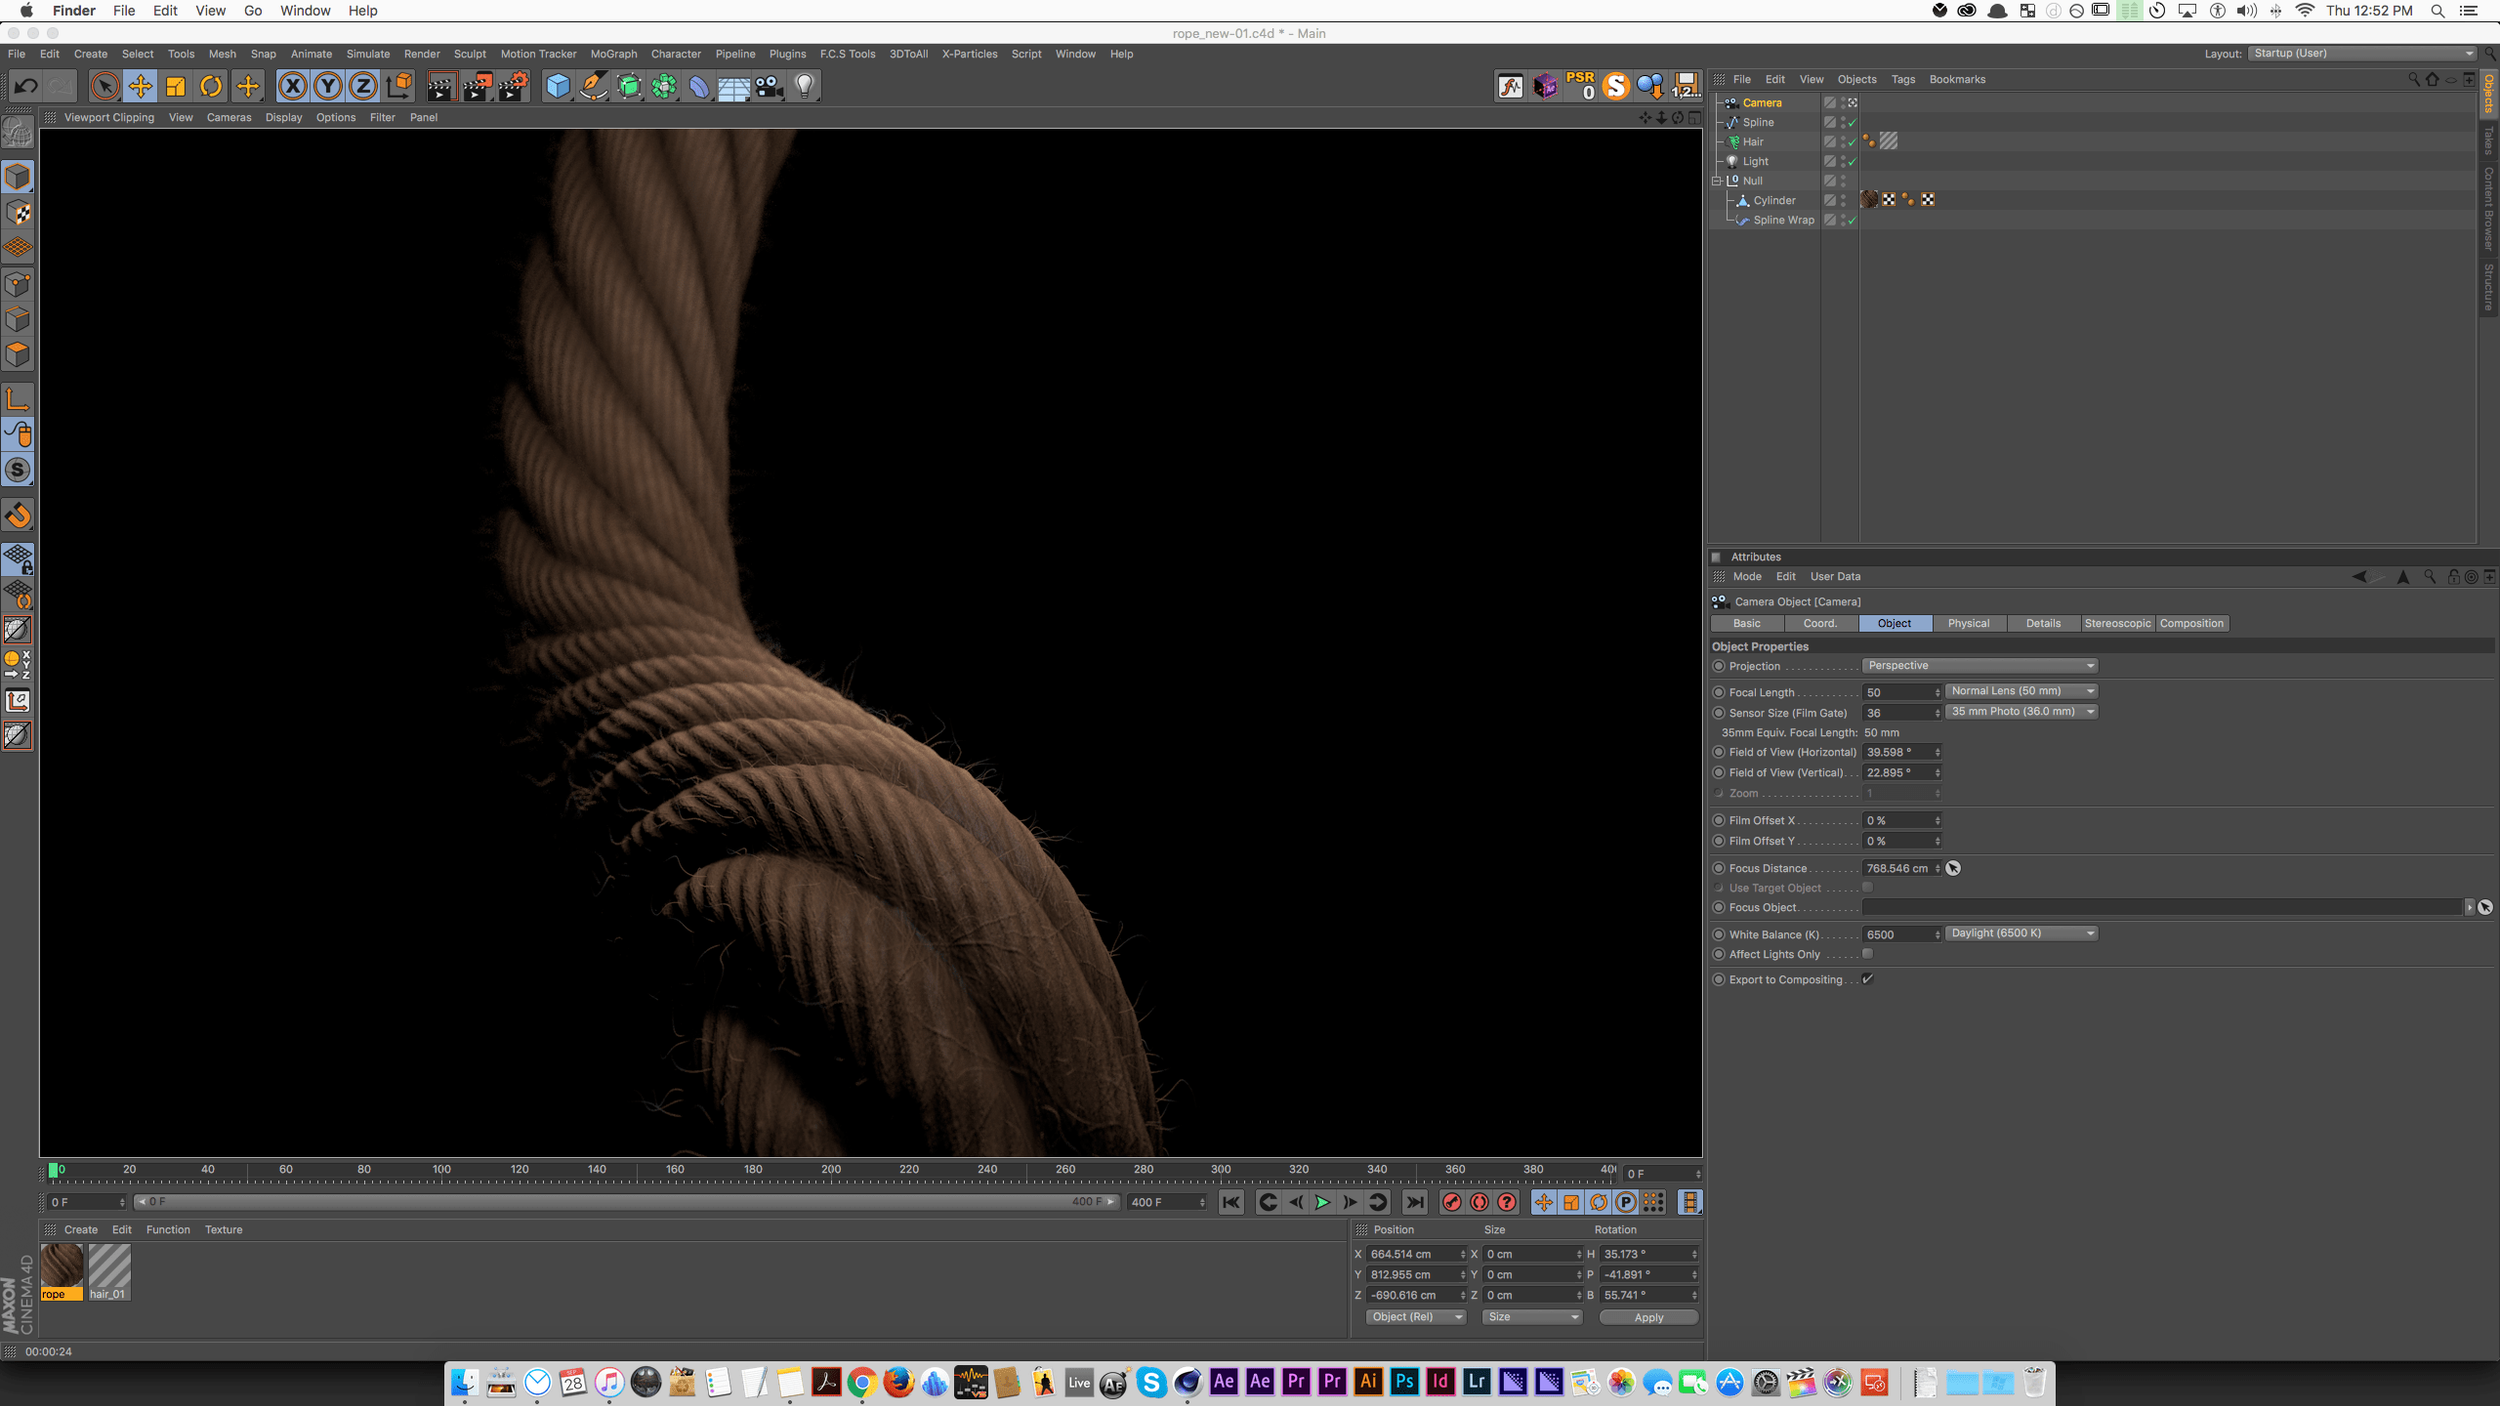Open the Projection dropdown

click(1980, 666)
